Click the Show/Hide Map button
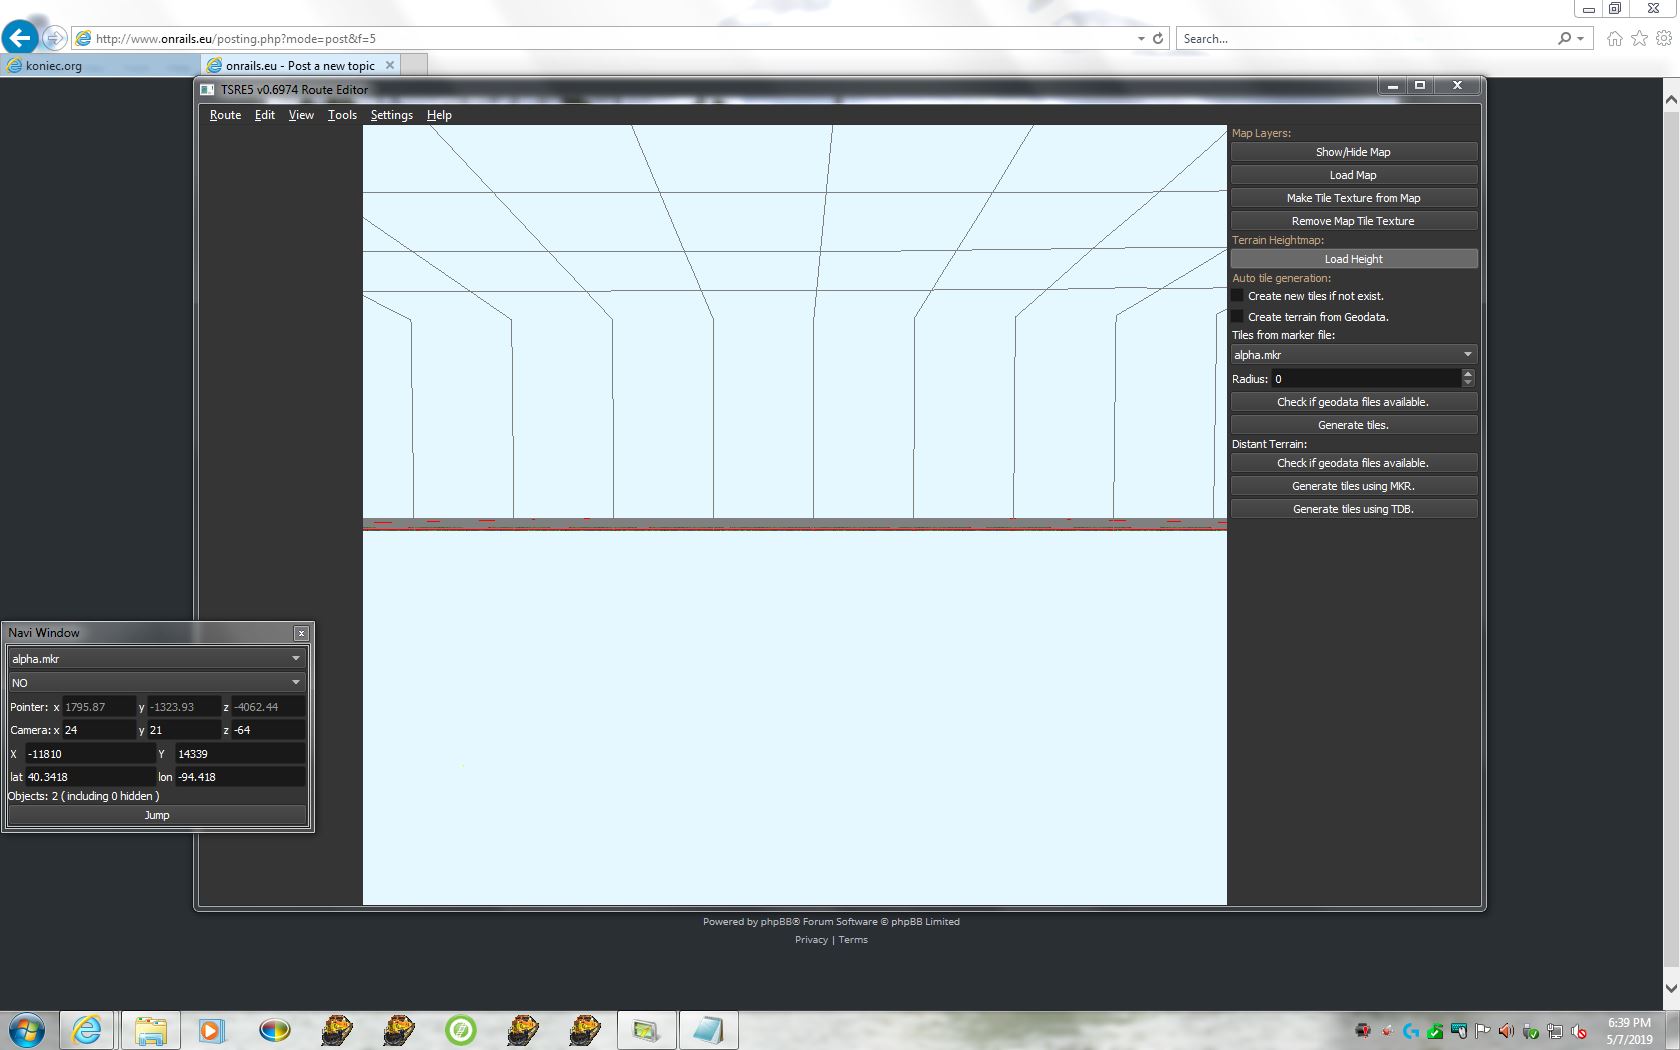 [x=1354, y=152]
